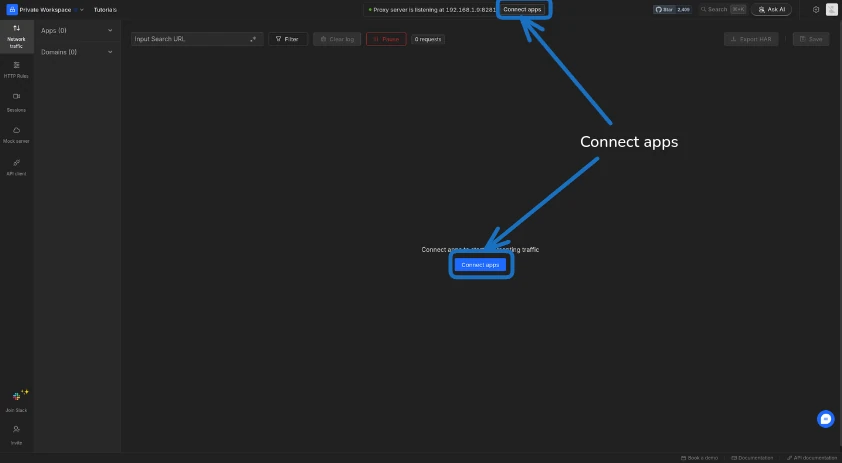Image resolution: width=842 pixels, height=463 pixels.
Task: Click the blue Connect apps button
Action: [480, 265]
